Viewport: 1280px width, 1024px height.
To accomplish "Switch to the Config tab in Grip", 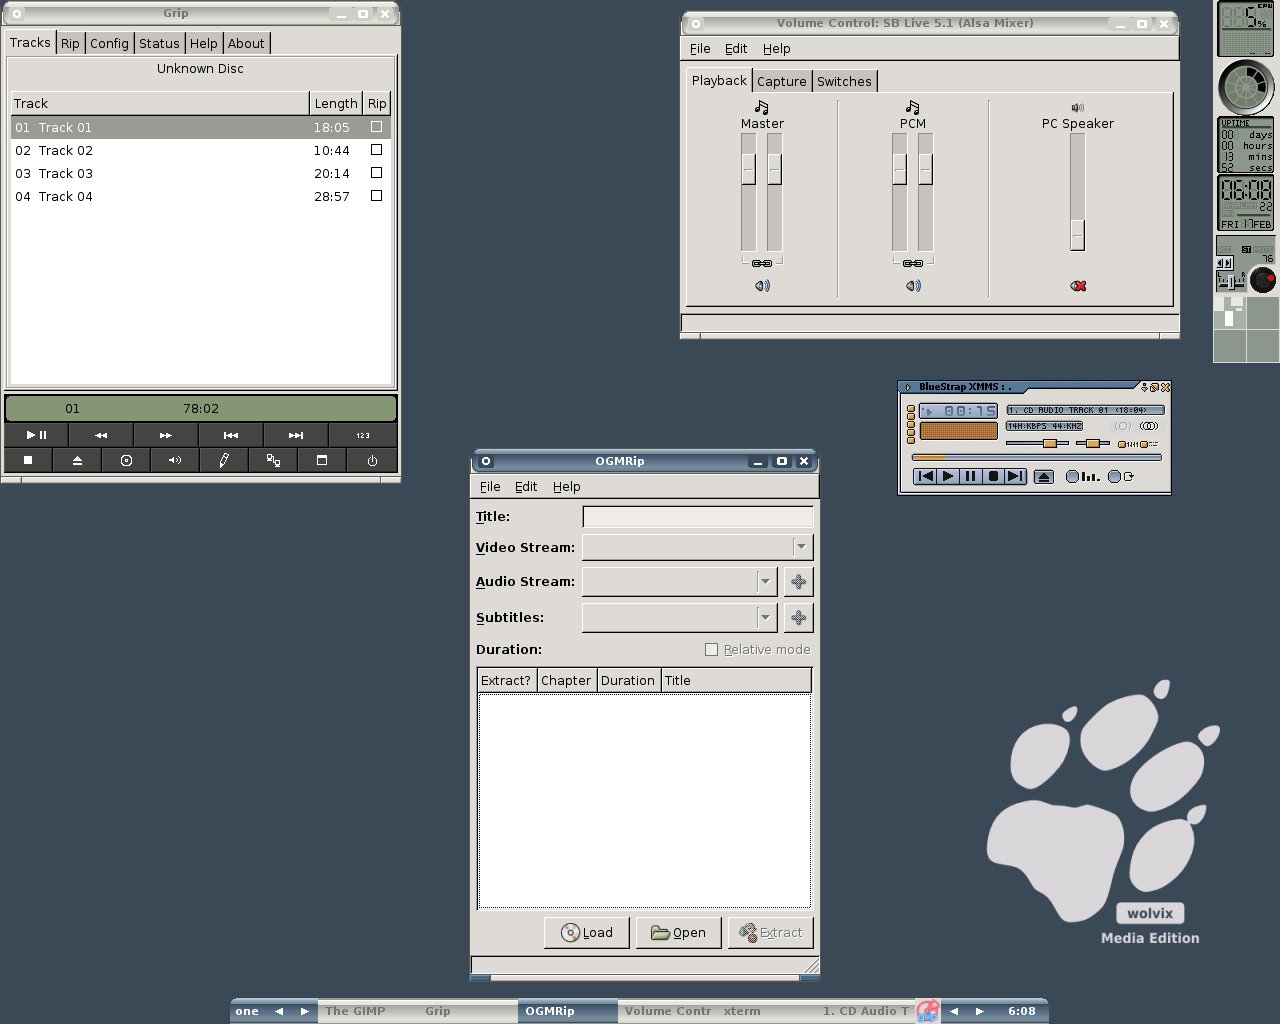I will tap(109, 43).
